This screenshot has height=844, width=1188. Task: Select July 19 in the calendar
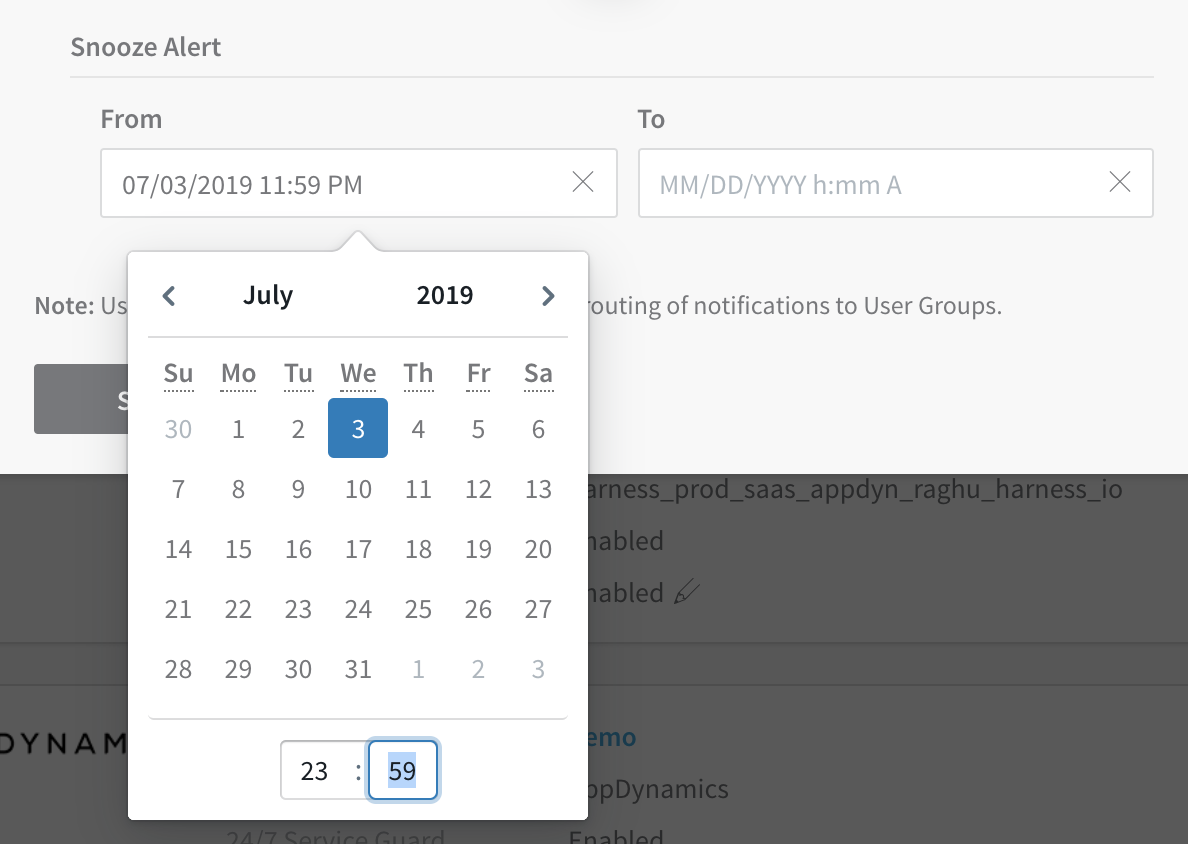click(x=478, y=549)
